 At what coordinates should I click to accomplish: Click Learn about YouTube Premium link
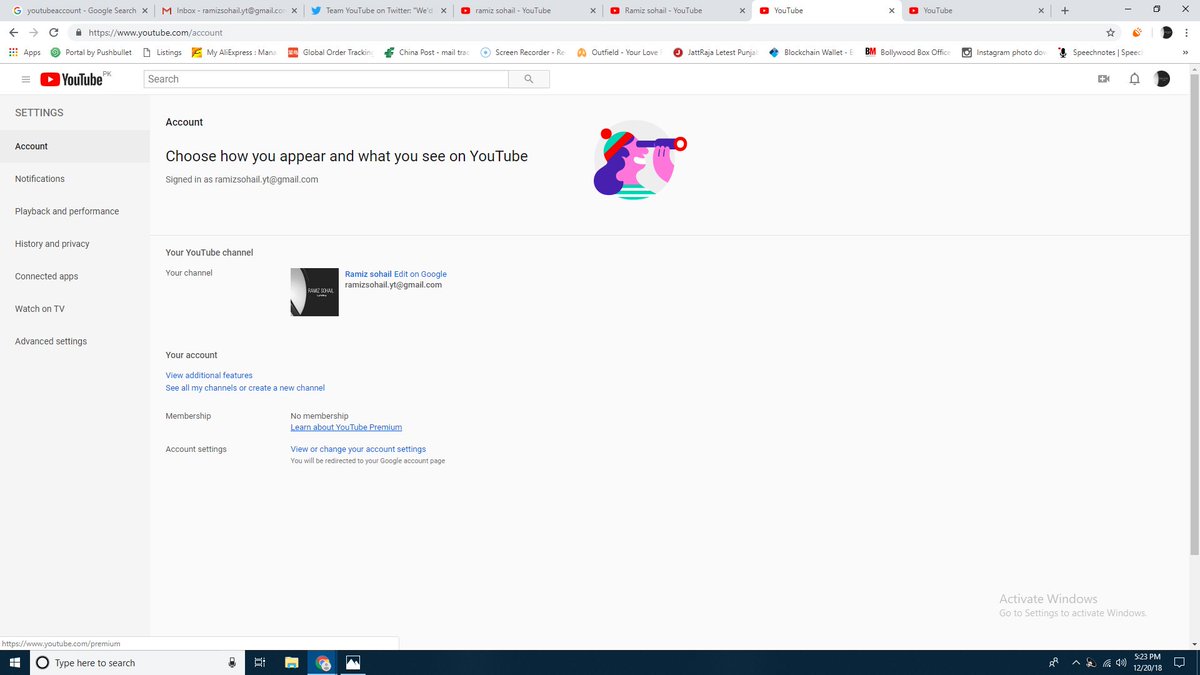(346, 427)
